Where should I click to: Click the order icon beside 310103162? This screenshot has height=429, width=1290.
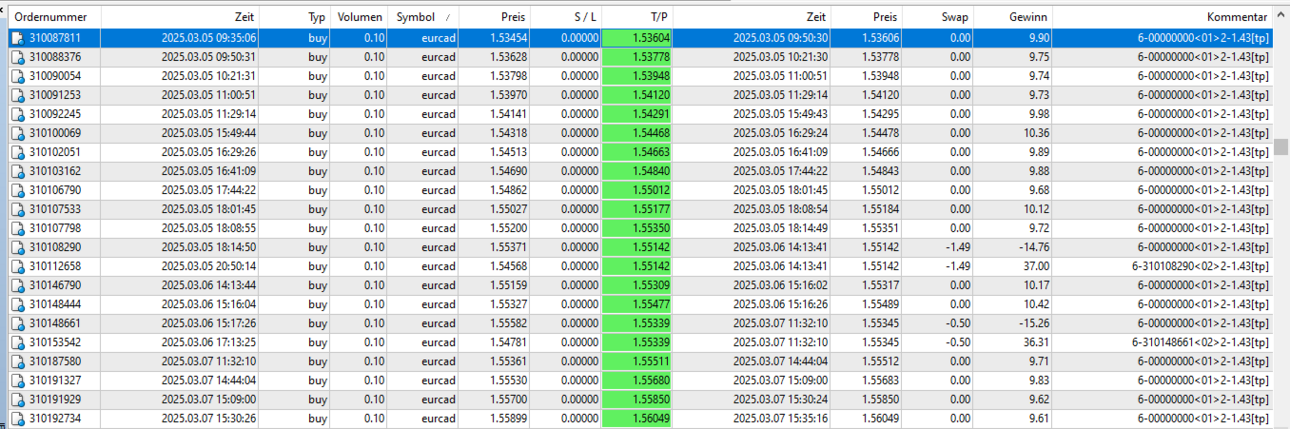[17, 171]
